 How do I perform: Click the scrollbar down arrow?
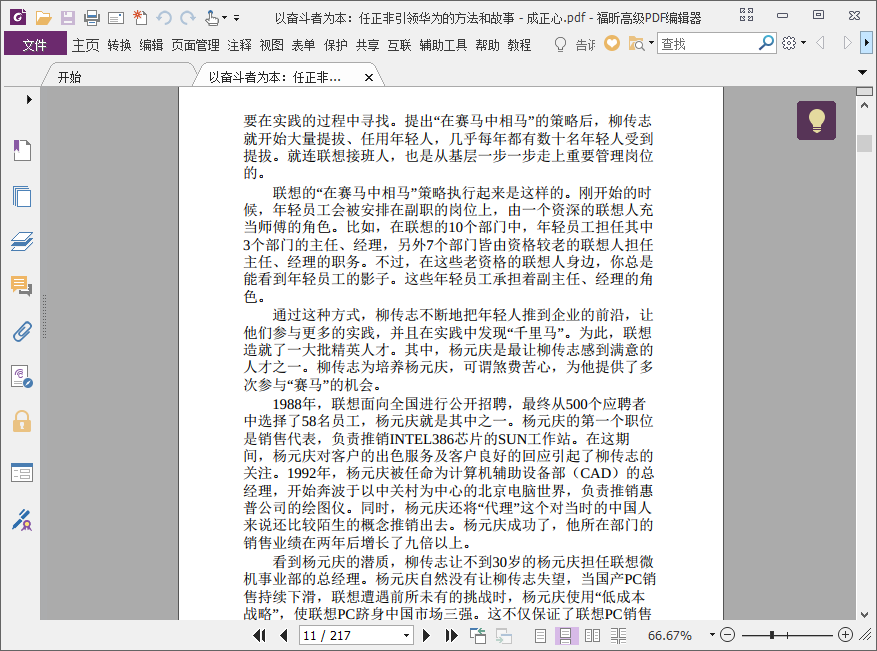pyautogui.click(x=864, y=614)
